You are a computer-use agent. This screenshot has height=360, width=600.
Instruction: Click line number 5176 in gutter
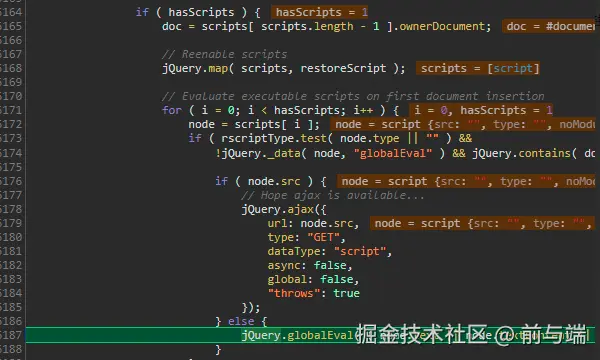[11, 181]
